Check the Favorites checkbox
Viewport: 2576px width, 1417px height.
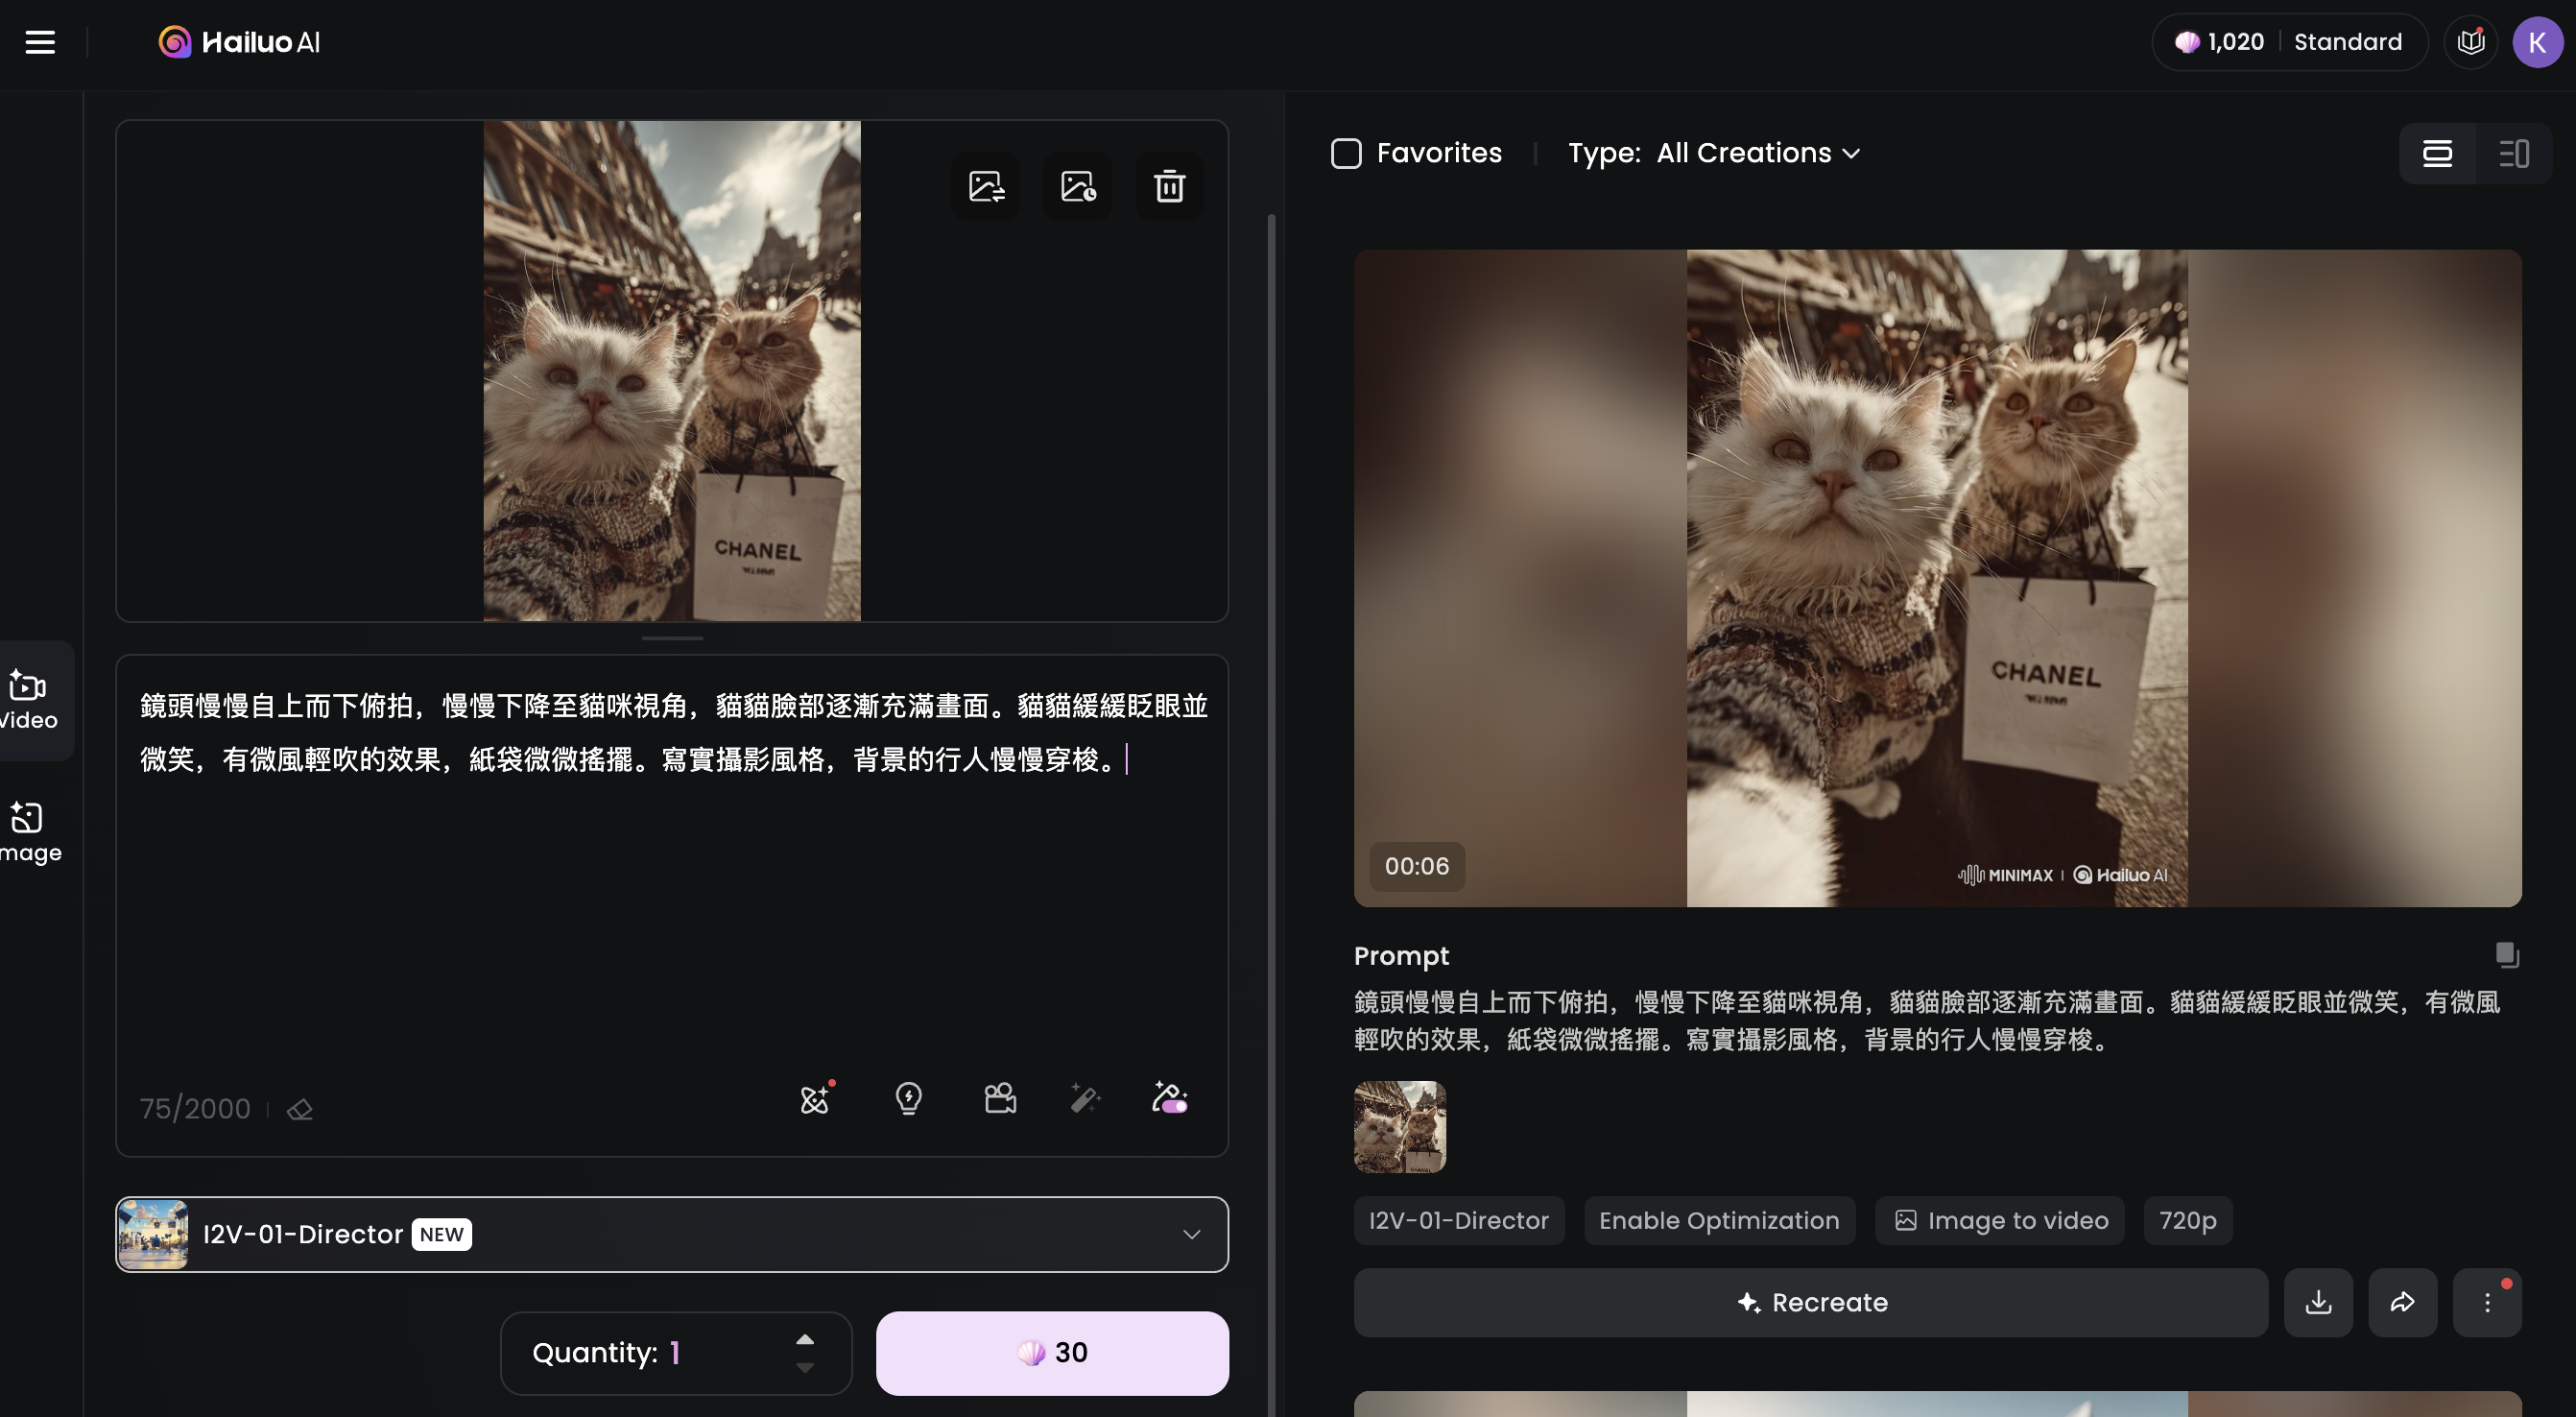coord(1346,153)
